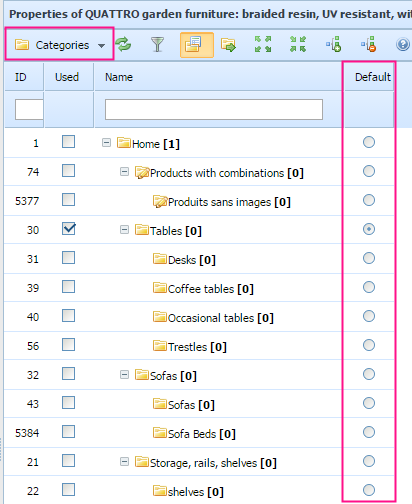Click the Default column header

[372, 77]
